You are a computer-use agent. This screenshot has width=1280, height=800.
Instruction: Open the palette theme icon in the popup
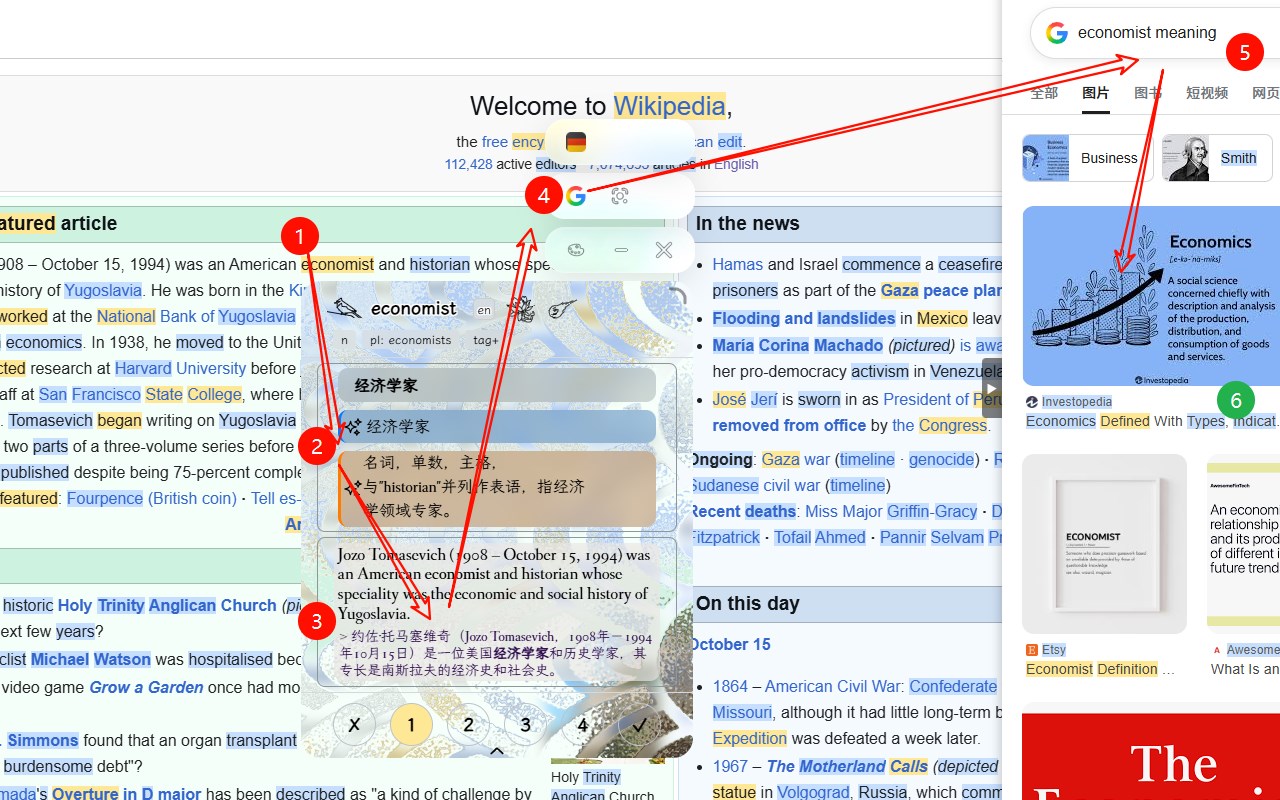[576, 250]
